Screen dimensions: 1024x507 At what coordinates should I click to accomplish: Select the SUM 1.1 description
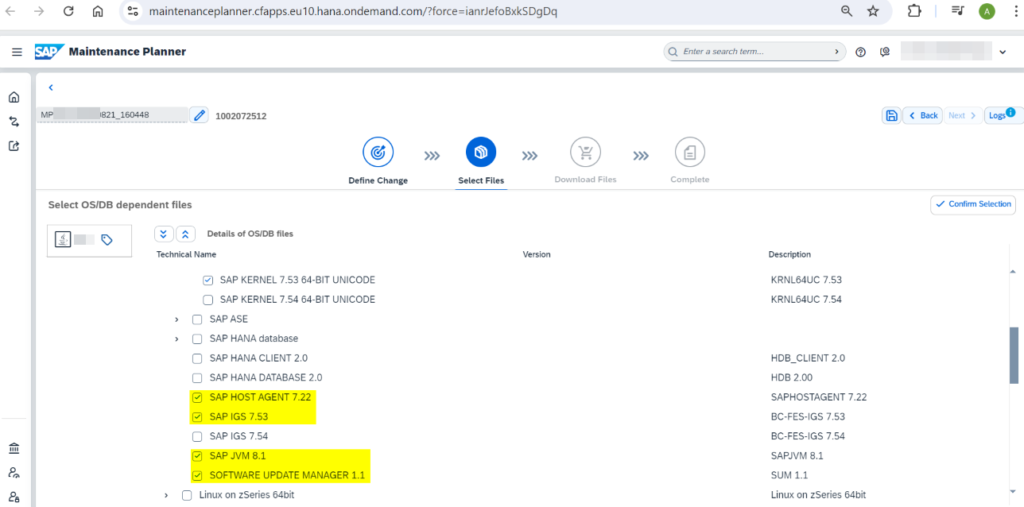coord(789,476)
